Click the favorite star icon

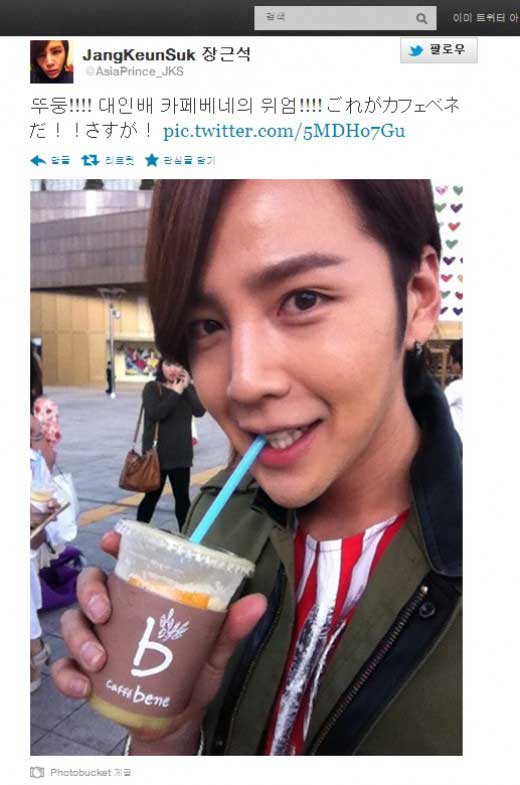(x=152, y=160)
